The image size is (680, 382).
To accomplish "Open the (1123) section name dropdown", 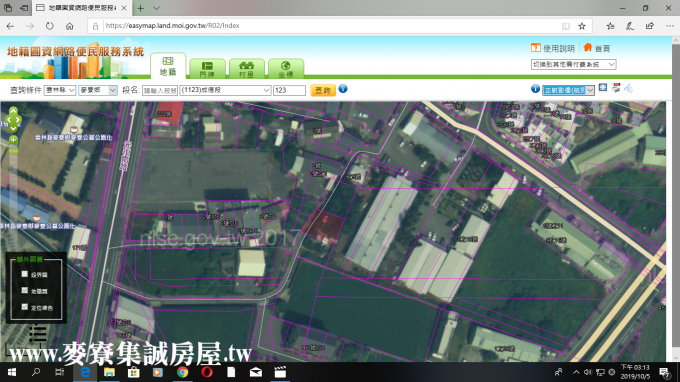I will pos(226,90).
